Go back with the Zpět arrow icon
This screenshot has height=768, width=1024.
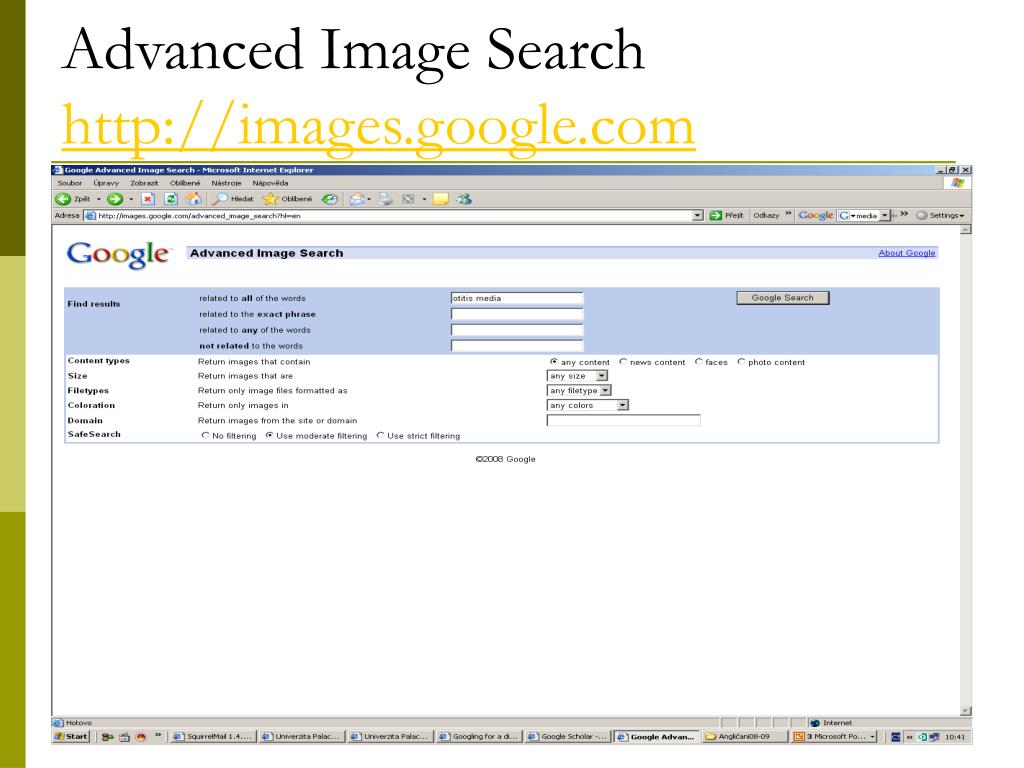[x=63, y=199]
